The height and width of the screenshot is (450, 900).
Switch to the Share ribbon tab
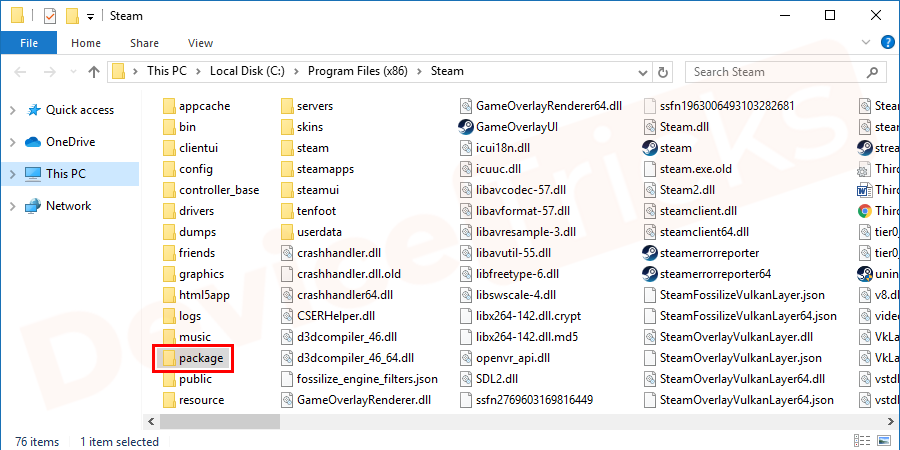click(x=145, y=43)
